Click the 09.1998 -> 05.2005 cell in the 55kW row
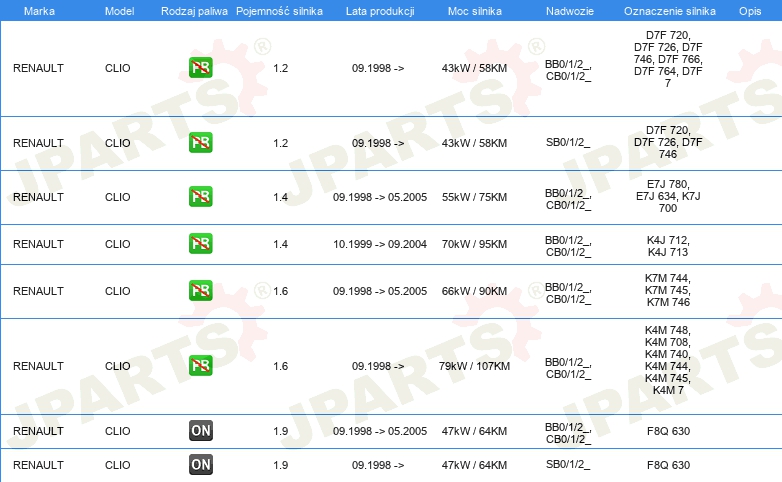Screen dimensions: 782x482 coord(380,197)
